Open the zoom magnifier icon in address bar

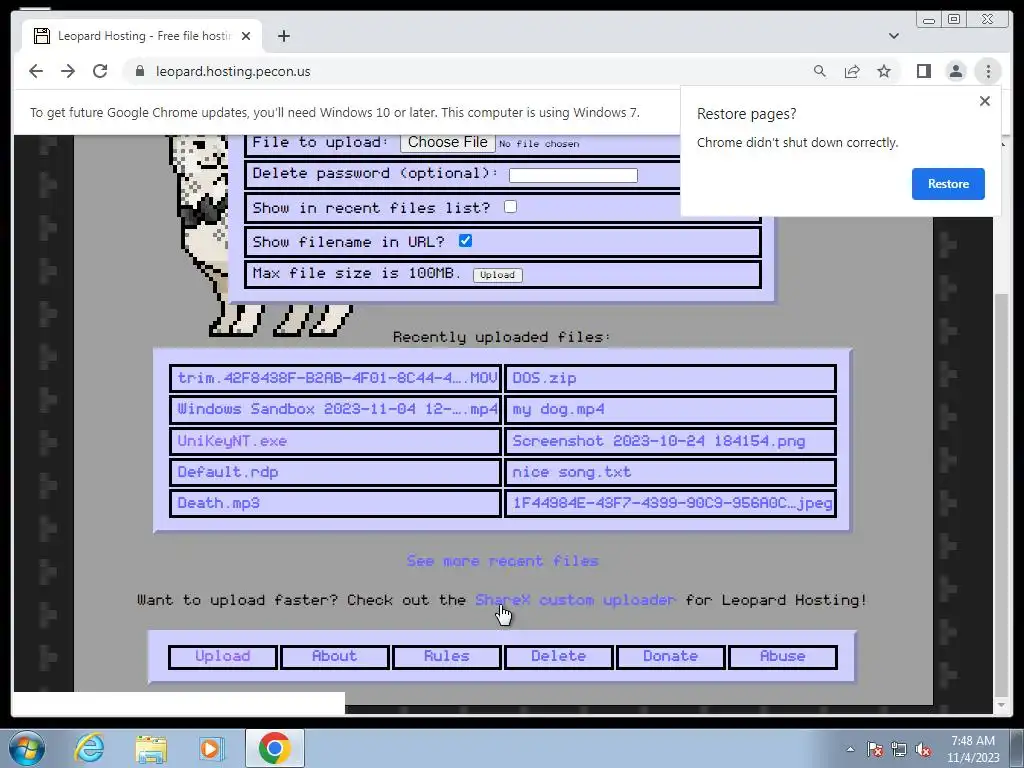(820, 71)
